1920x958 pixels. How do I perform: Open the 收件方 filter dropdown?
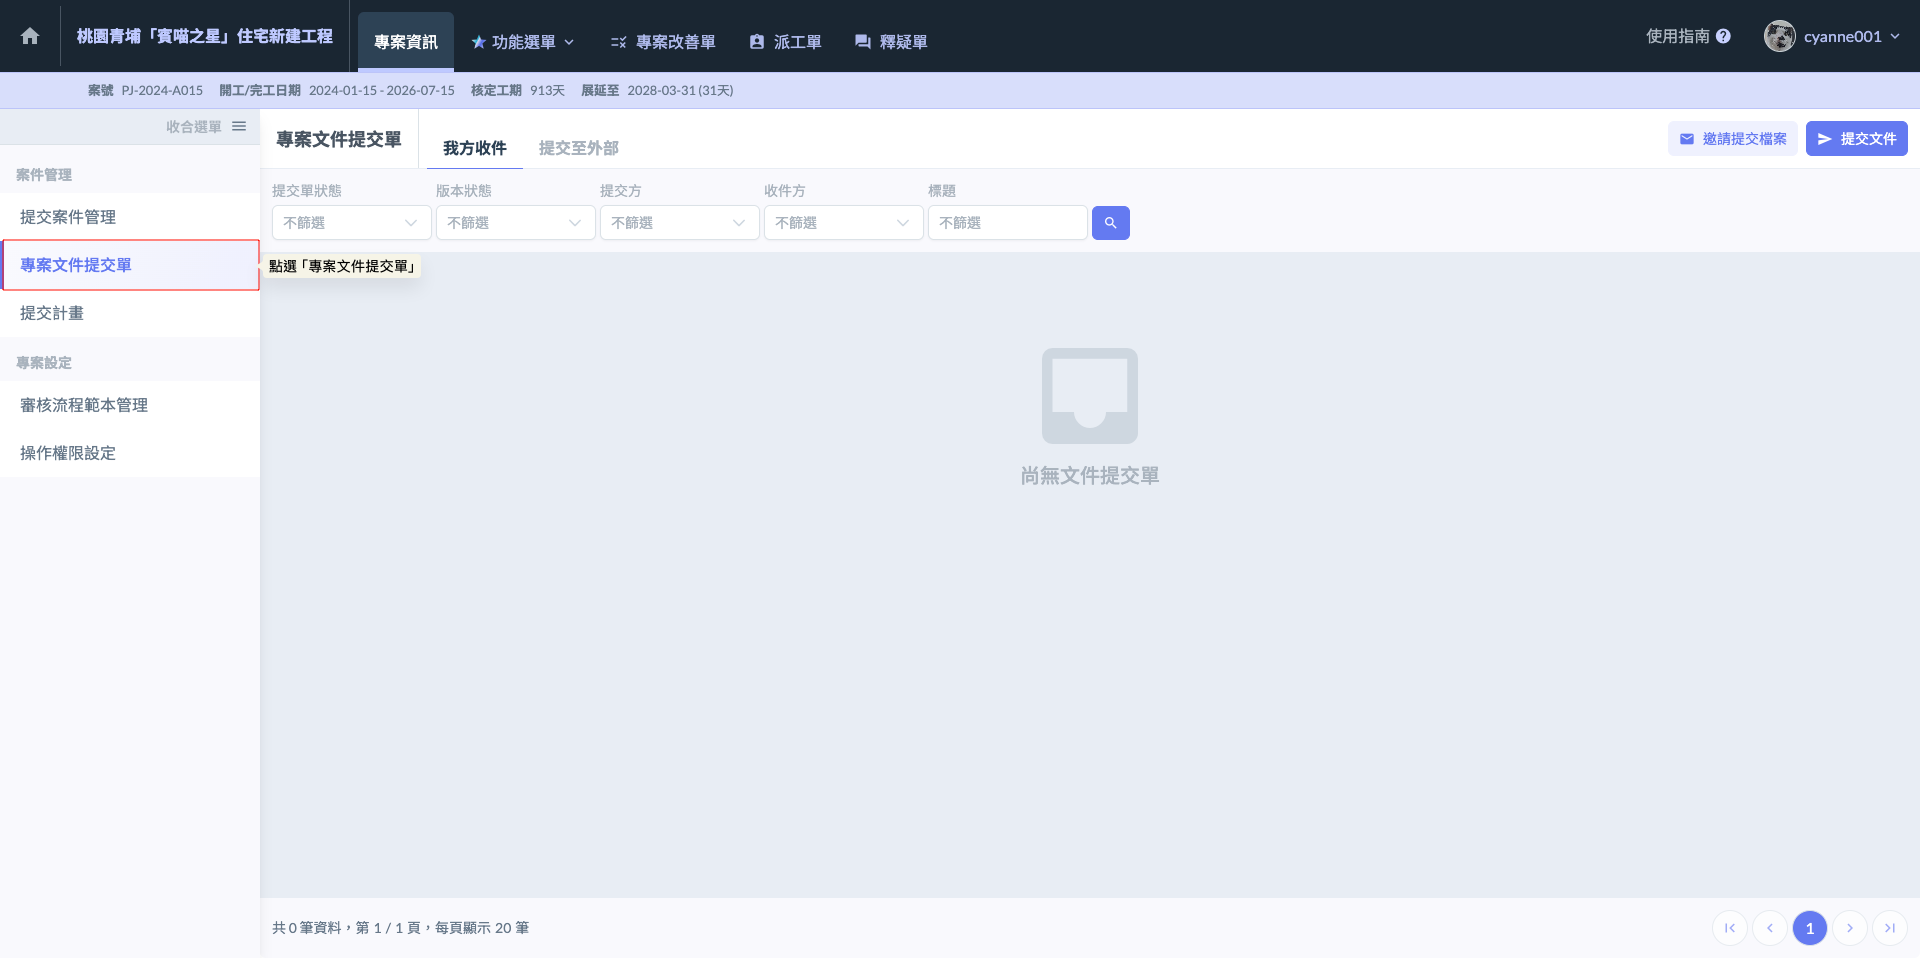[x=844, y=223]
